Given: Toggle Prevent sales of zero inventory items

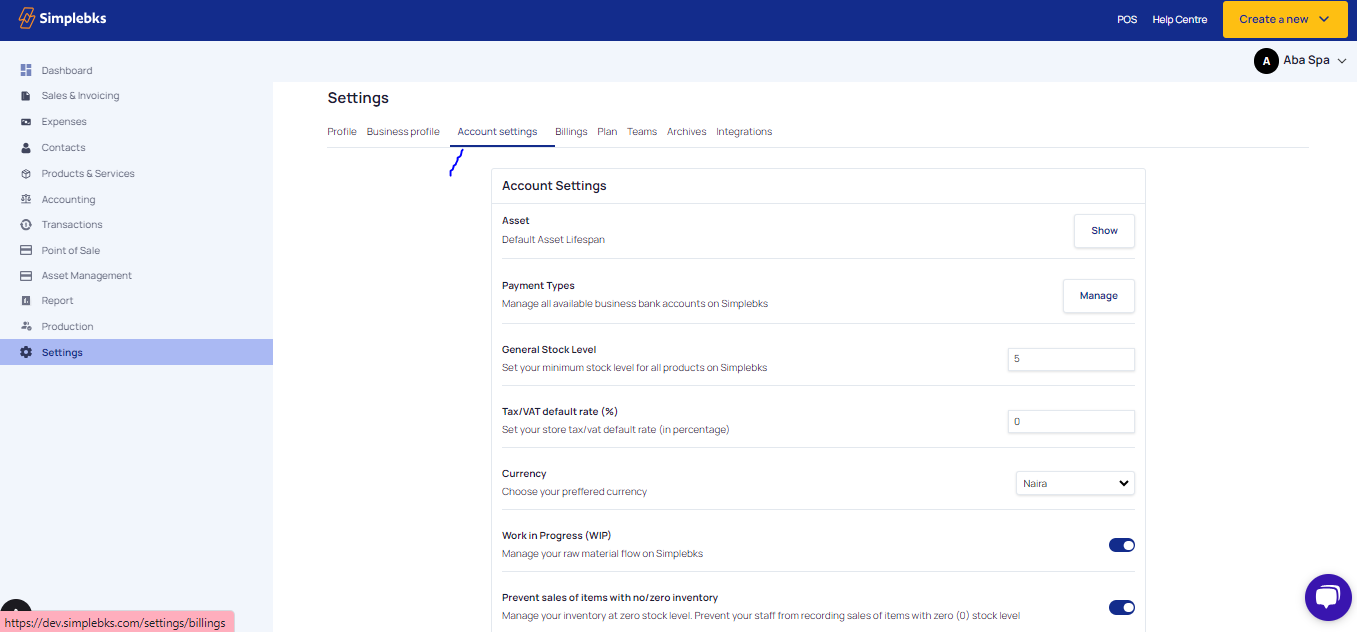Looking at the screenshot, I should 1121,607.
